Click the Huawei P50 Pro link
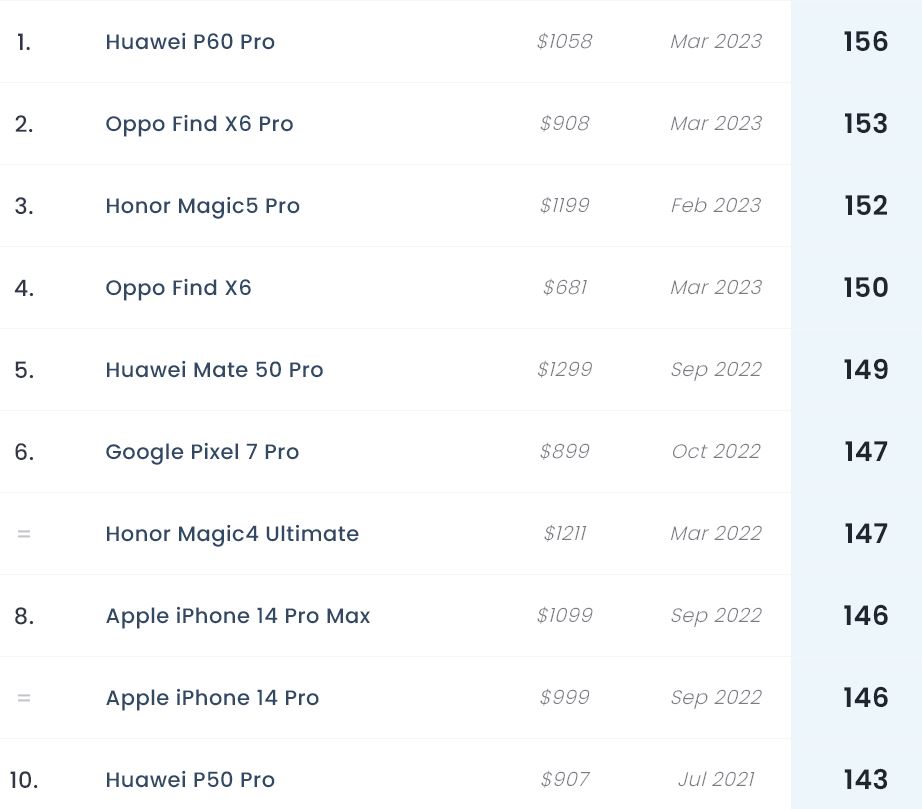 190,780
